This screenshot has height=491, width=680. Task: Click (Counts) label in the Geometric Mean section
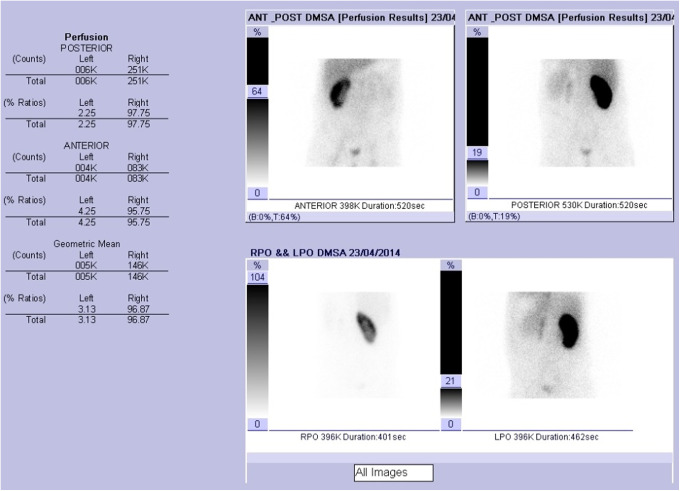point(29,255)
